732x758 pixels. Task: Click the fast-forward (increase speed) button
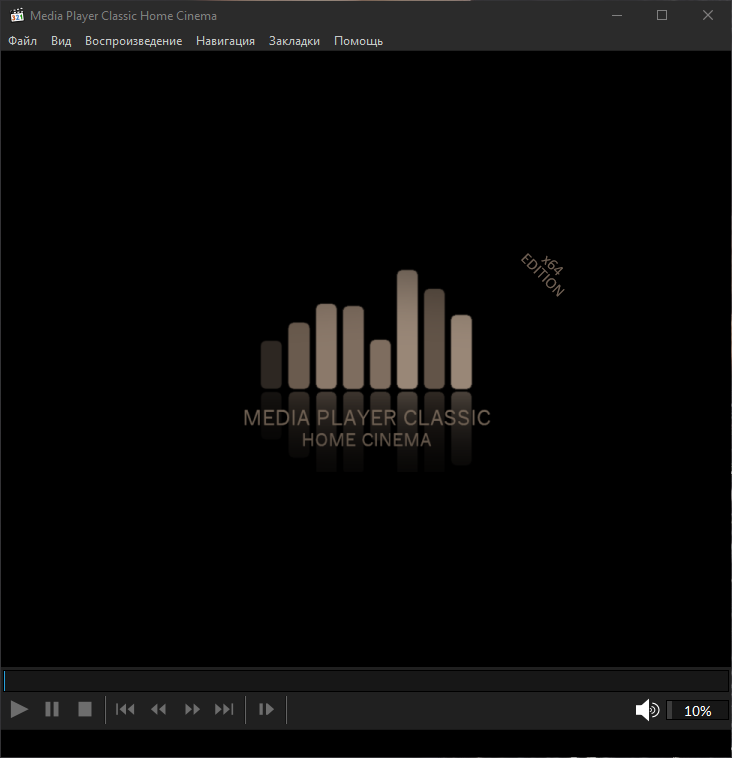click(192, 709)
